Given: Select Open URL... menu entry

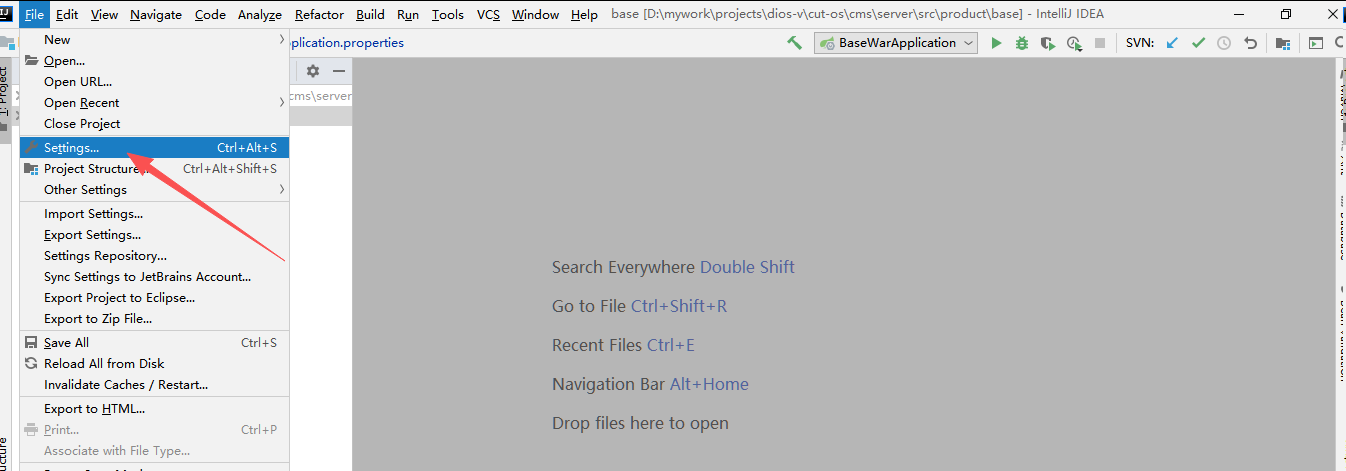Looking at the screenshot, I should tap(154, 82).
